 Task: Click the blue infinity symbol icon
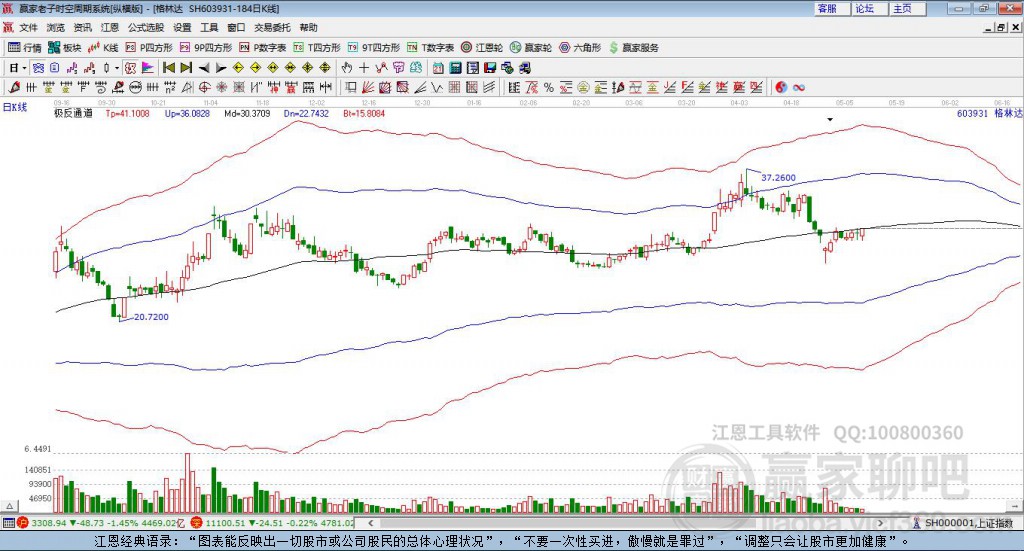[799, 87]
